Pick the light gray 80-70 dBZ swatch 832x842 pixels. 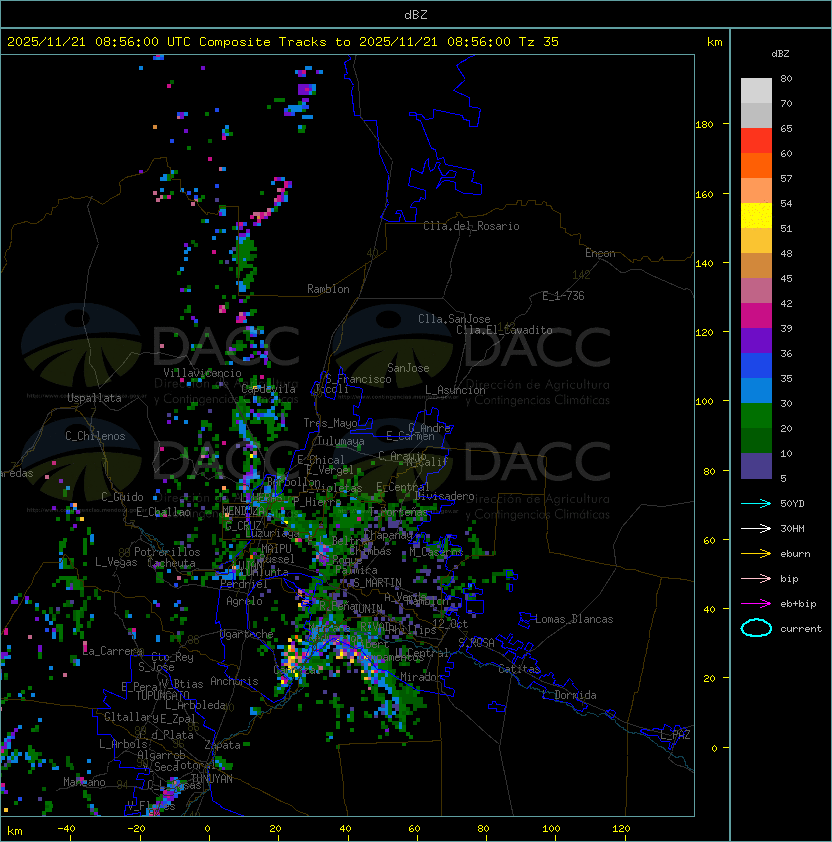click(756, 91)
